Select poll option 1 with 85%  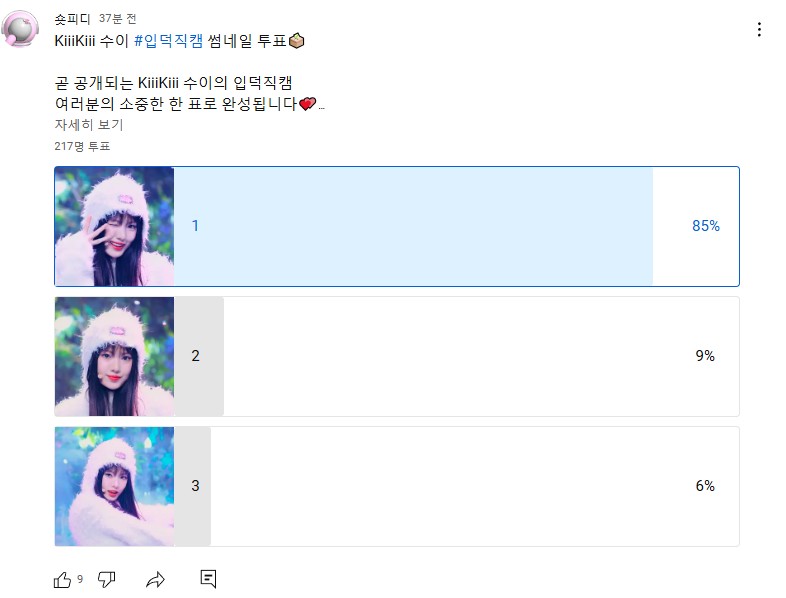[x=397, y=227]
